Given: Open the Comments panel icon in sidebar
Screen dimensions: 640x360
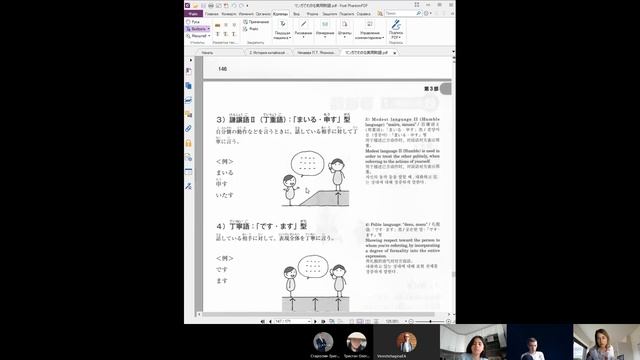Looking at the screenshot, I should pyautogui.click(x=189, y=114).
